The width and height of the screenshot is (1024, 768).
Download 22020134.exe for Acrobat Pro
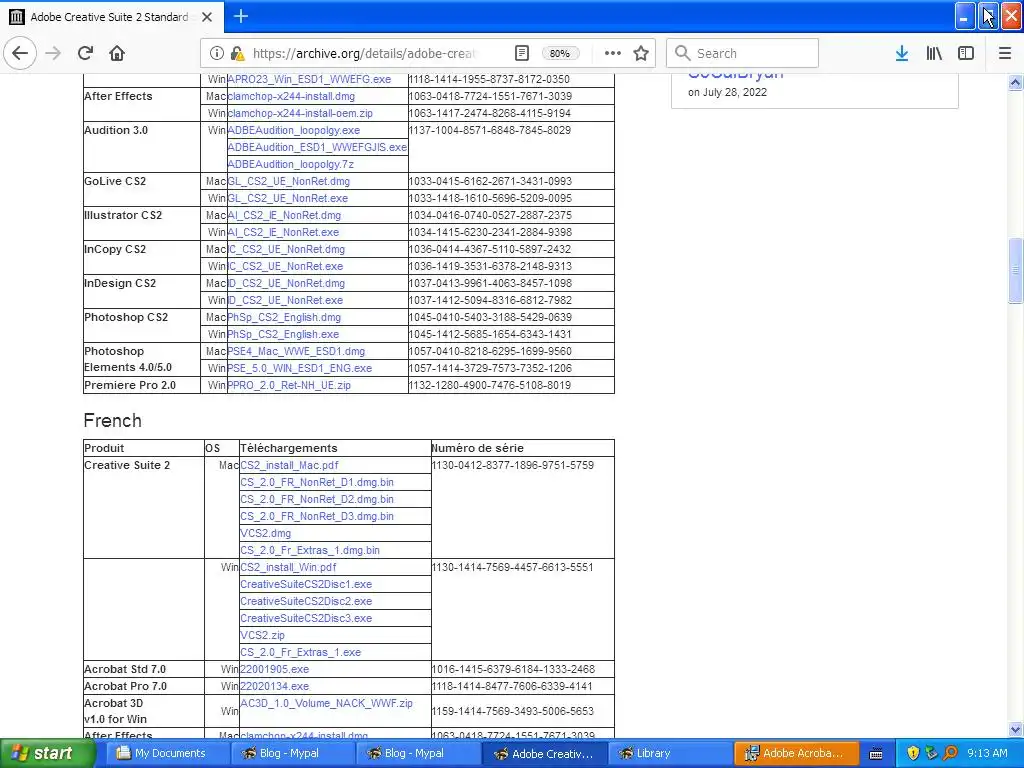(x=274, y=686)
